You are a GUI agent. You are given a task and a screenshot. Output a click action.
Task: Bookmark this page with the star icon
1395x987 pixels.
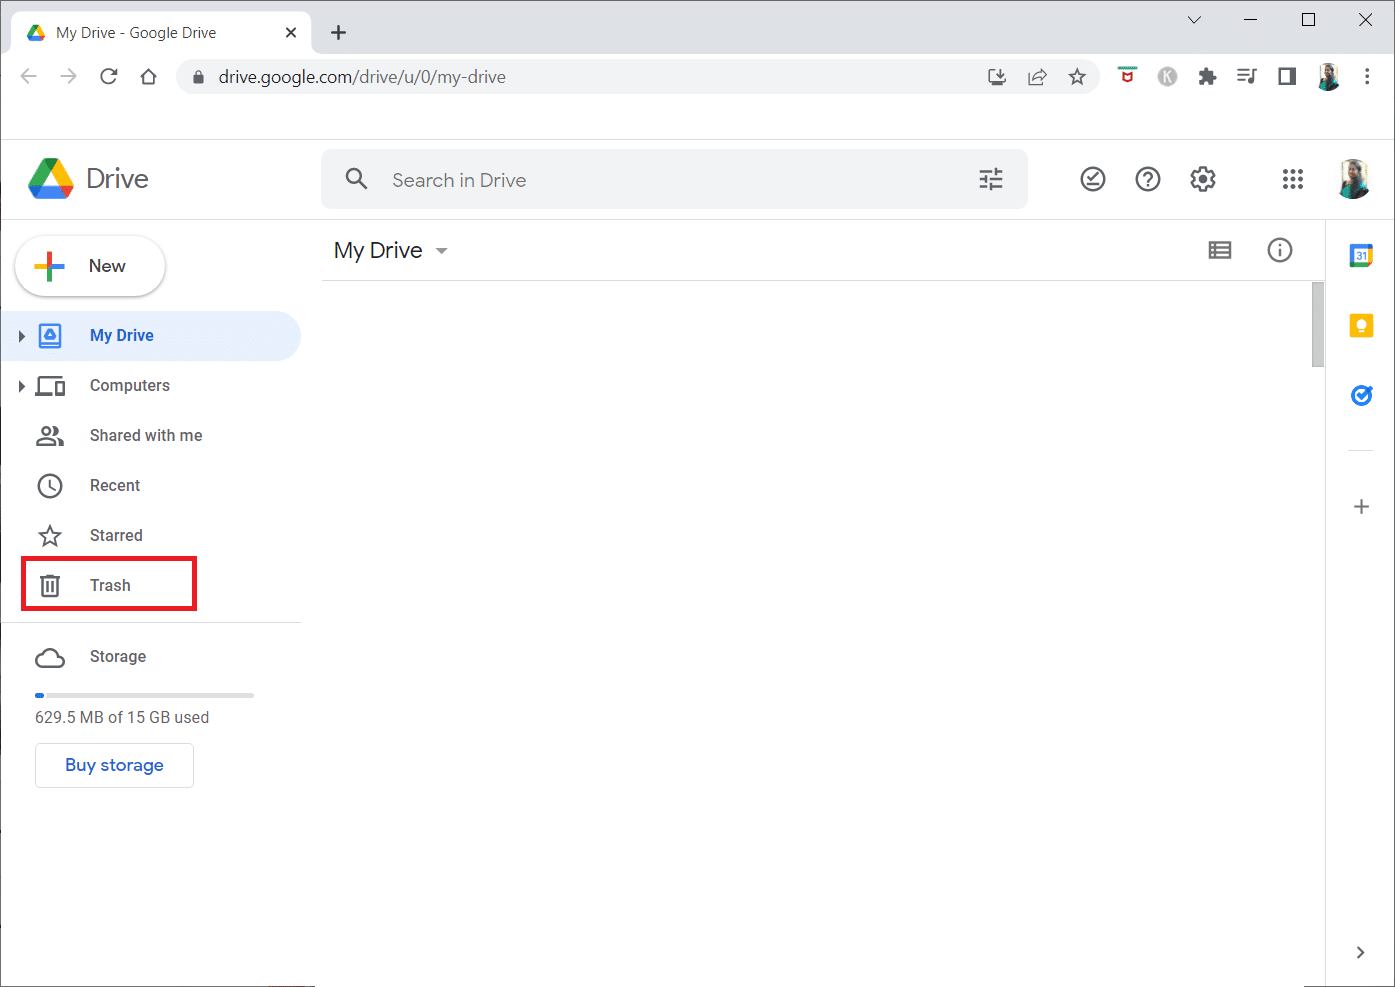tap(1077, 77)
